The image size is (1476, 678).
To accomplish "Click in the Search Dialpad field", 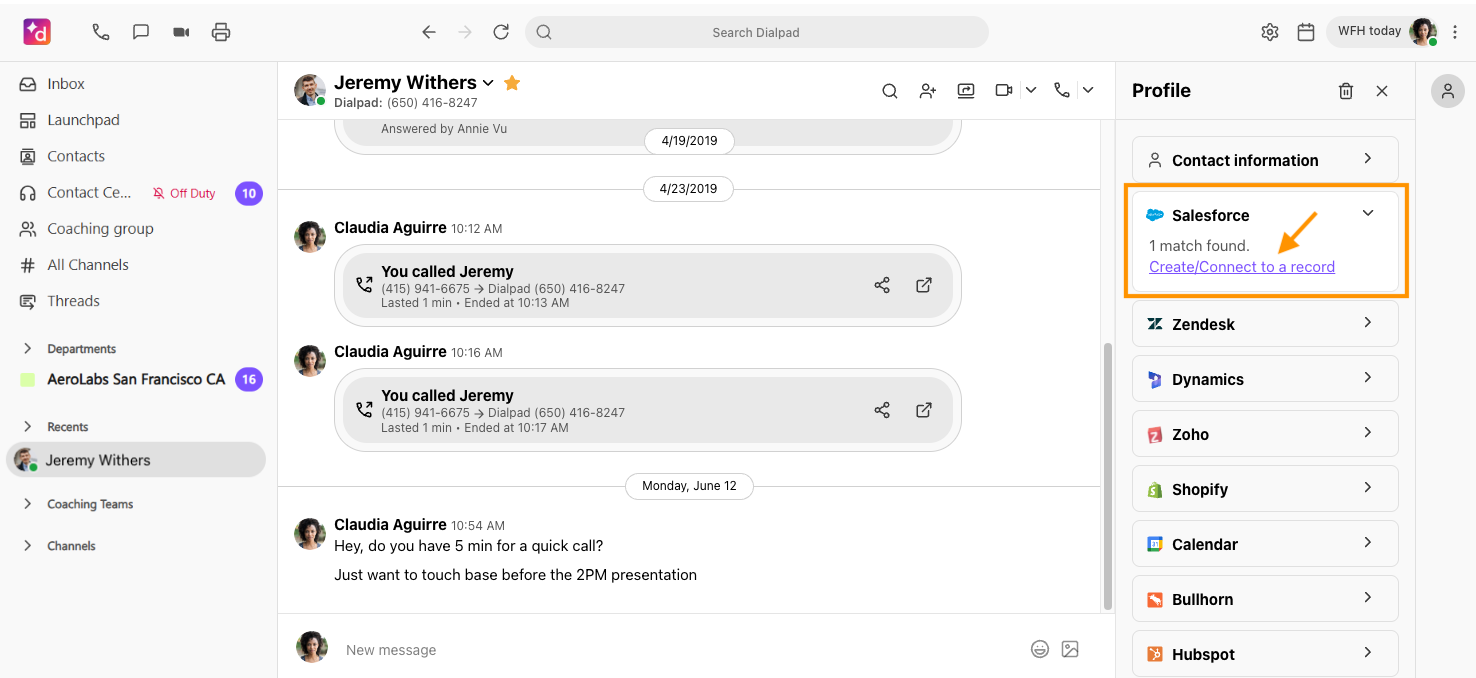I will pos(756,32).
